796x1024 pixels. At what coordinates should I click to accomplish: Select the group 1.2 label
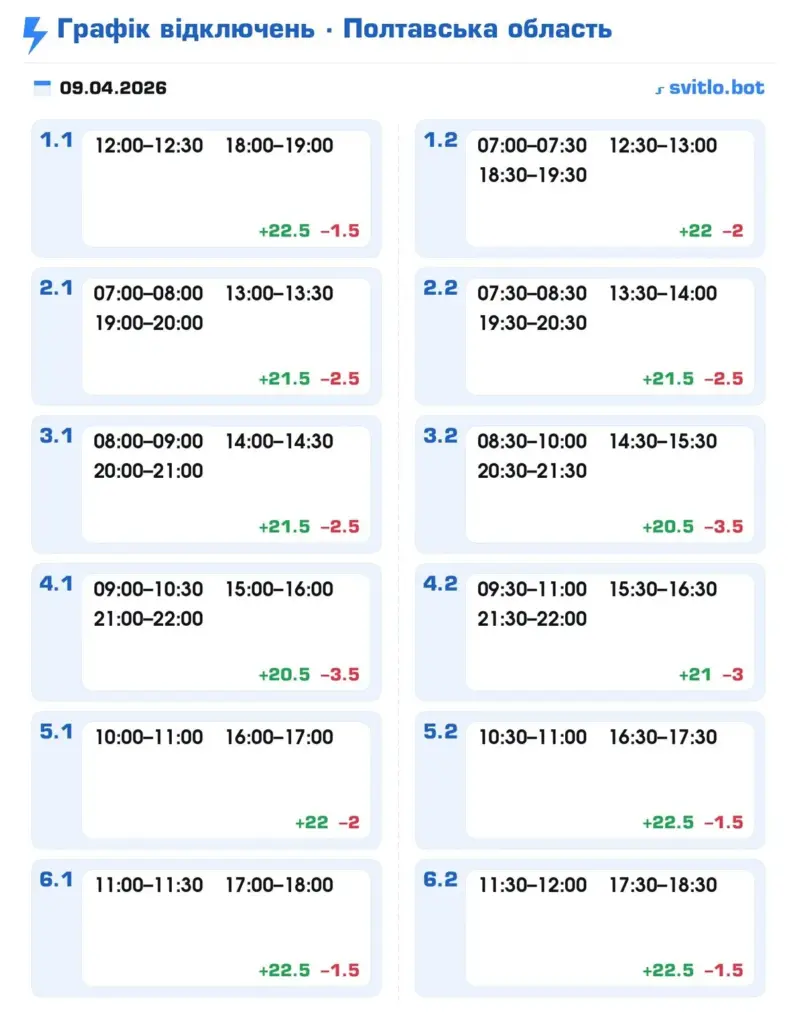440,140
